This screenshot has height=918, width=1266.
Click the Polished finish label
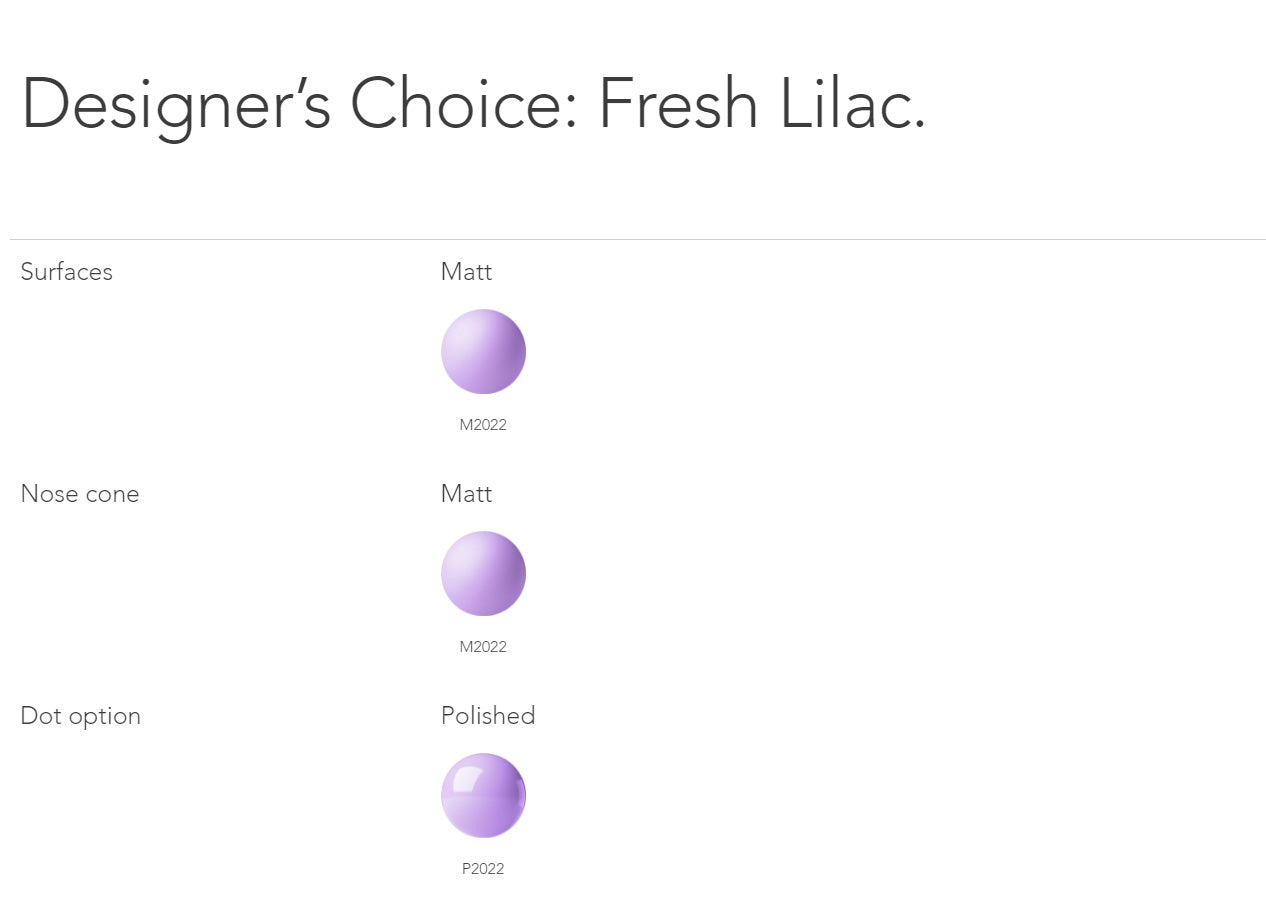pyautogui.click(x=488, y=716)
